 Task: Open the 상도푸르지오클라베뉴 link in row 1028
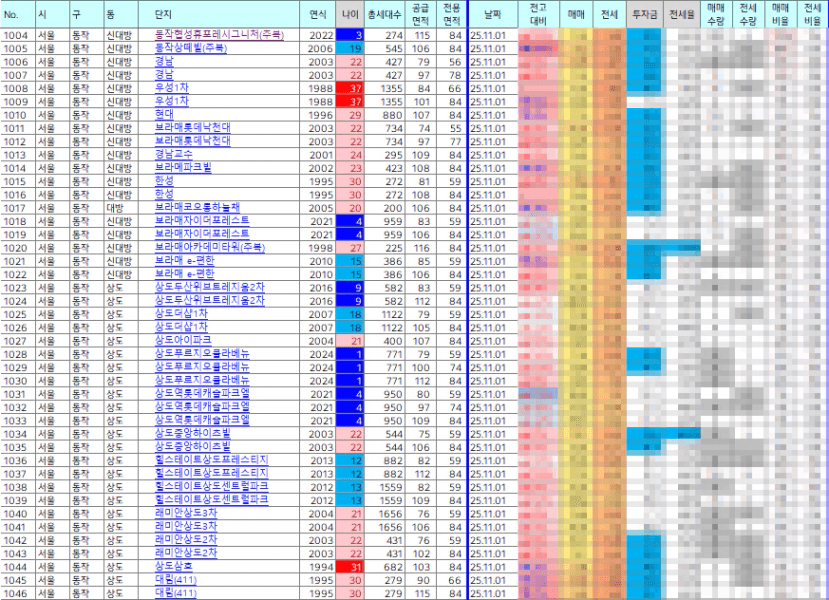(202, 354)
